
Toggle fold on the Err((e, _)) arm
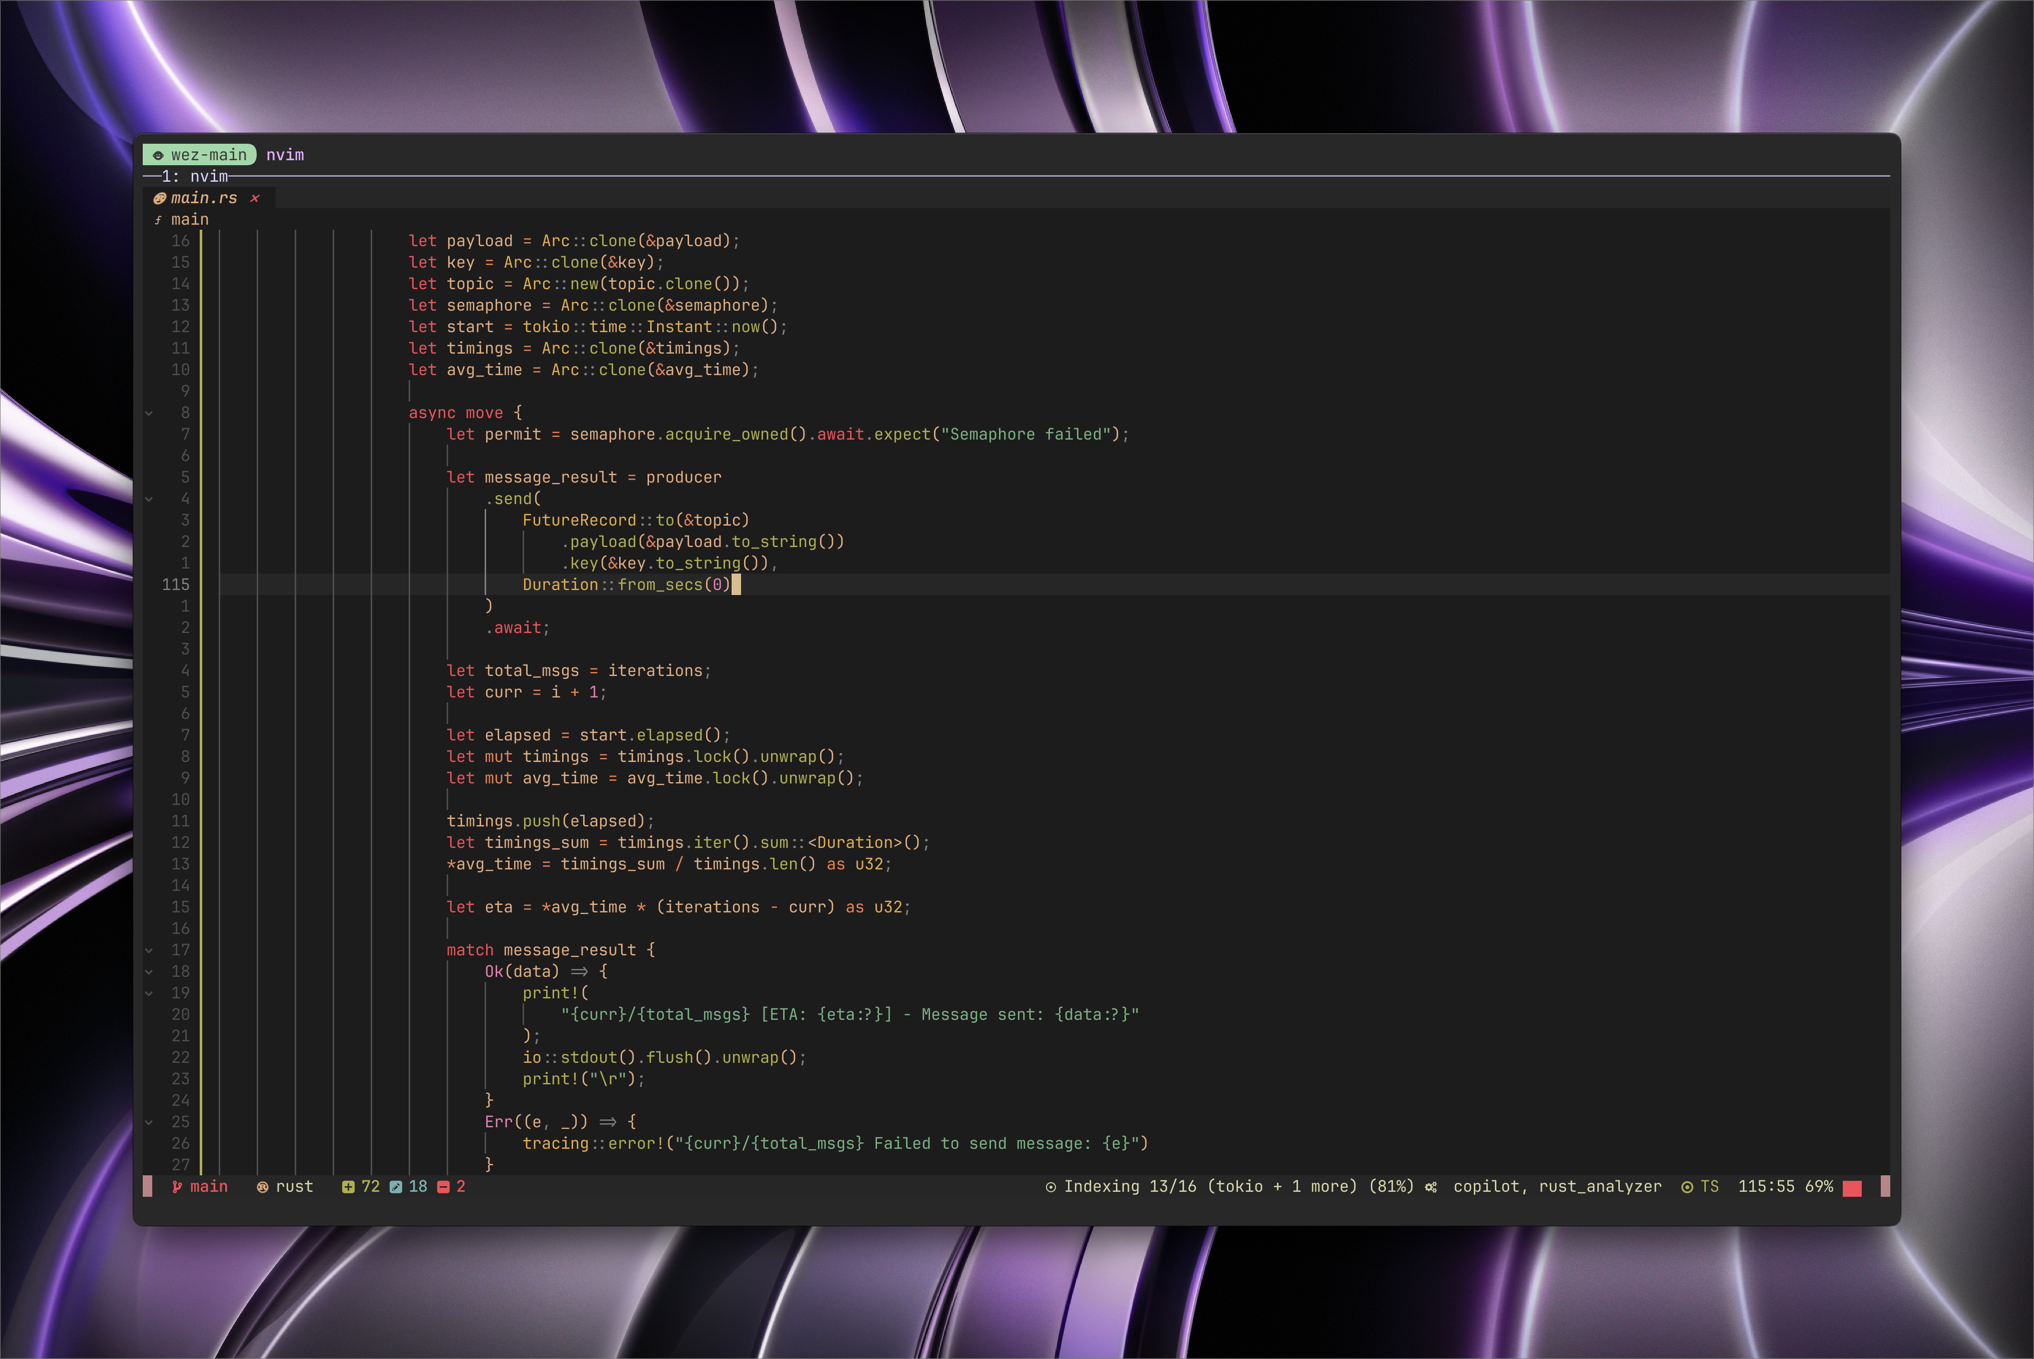coord(149,1122)
